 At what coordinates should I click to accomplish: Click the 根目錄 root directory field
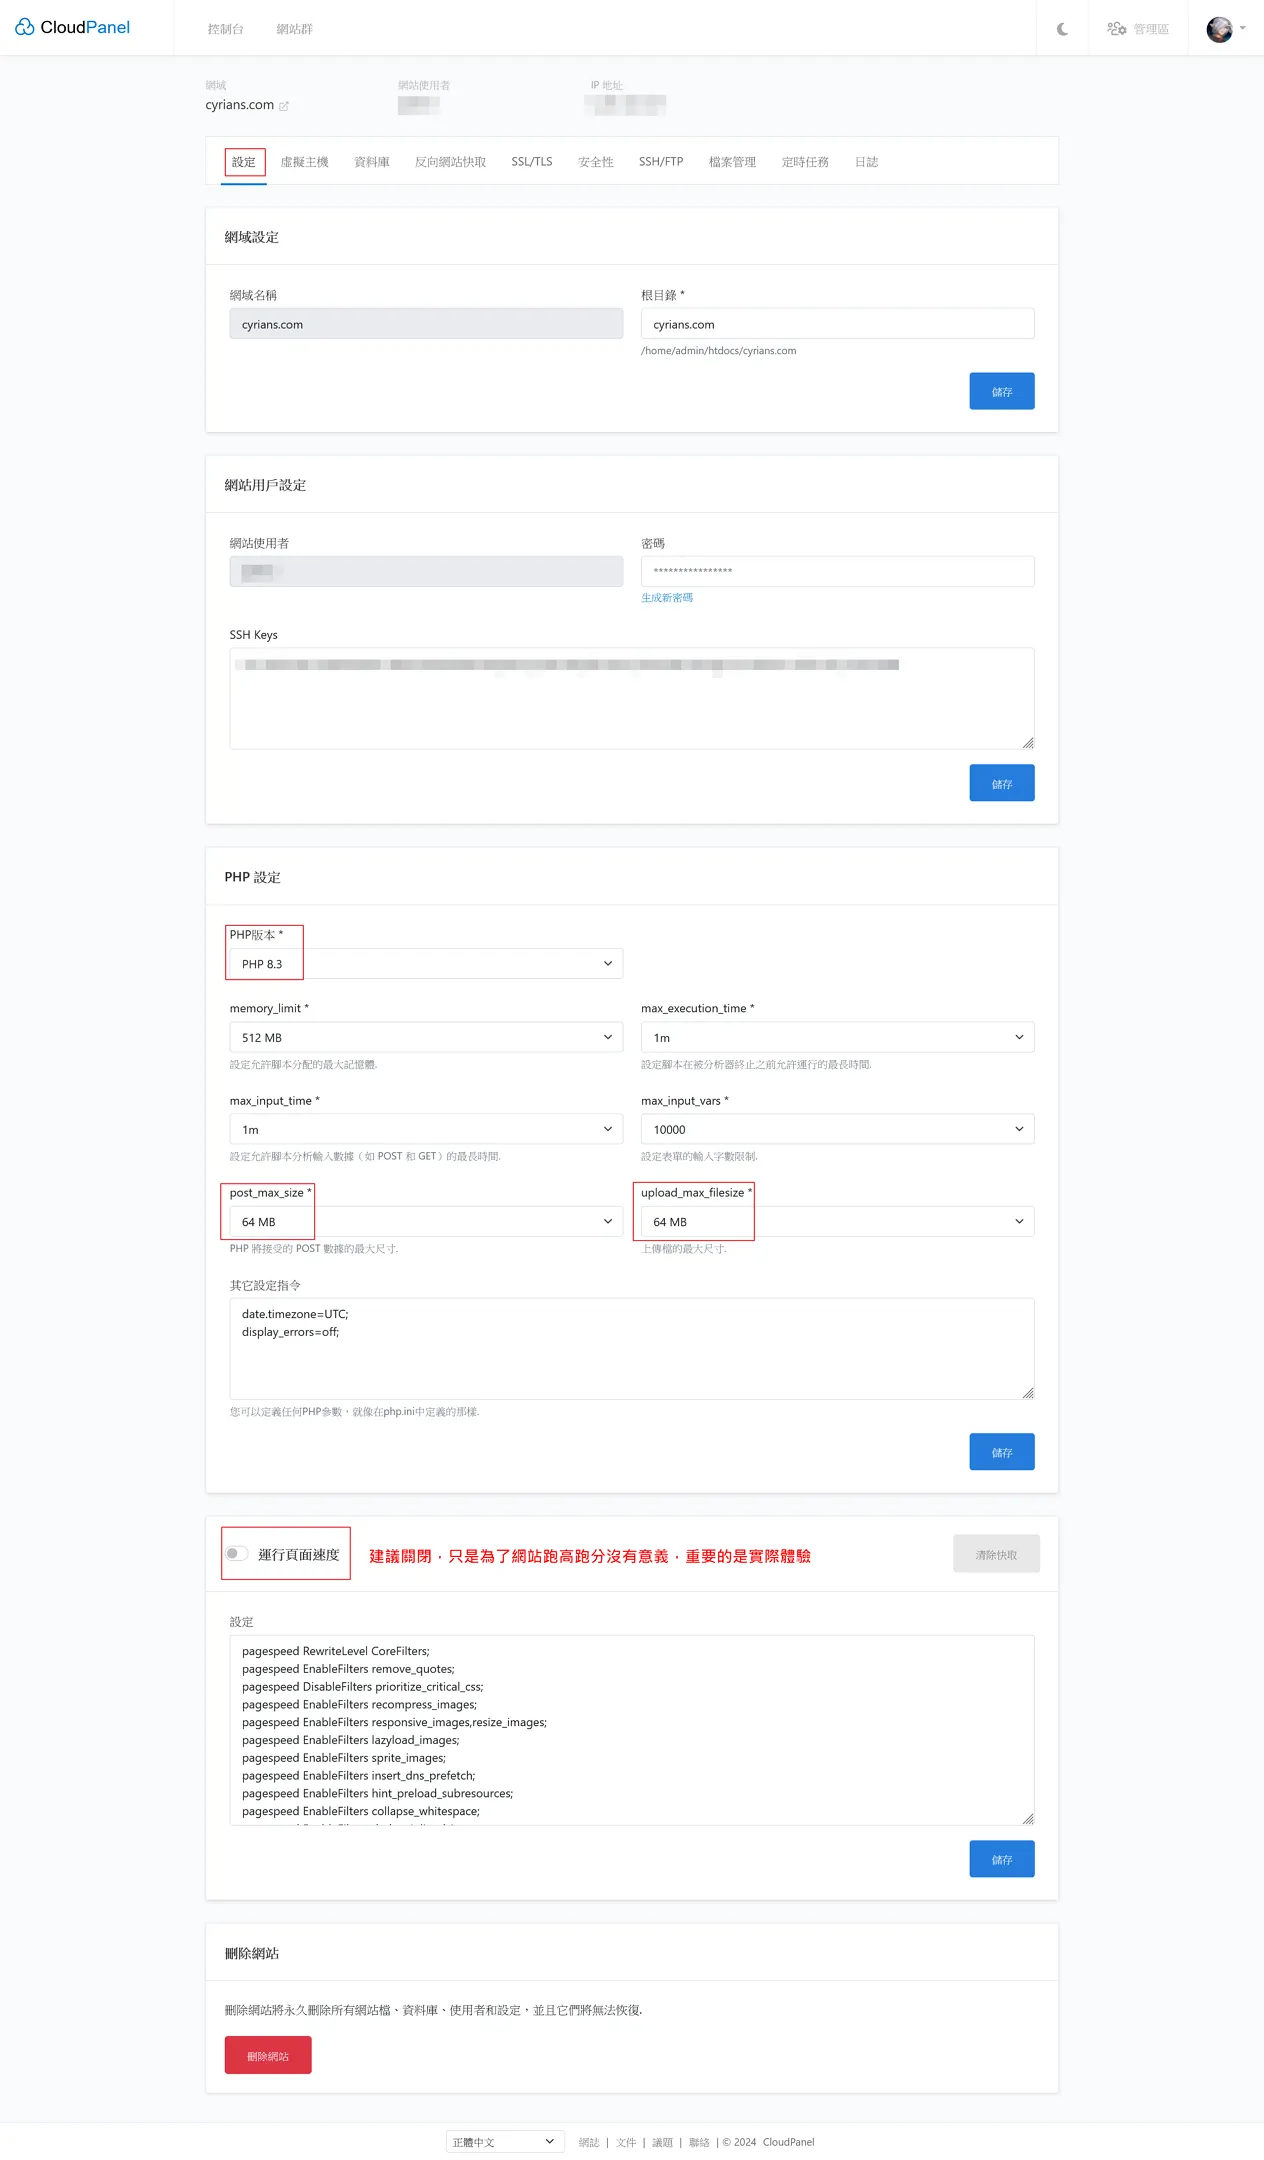[837, 324]
